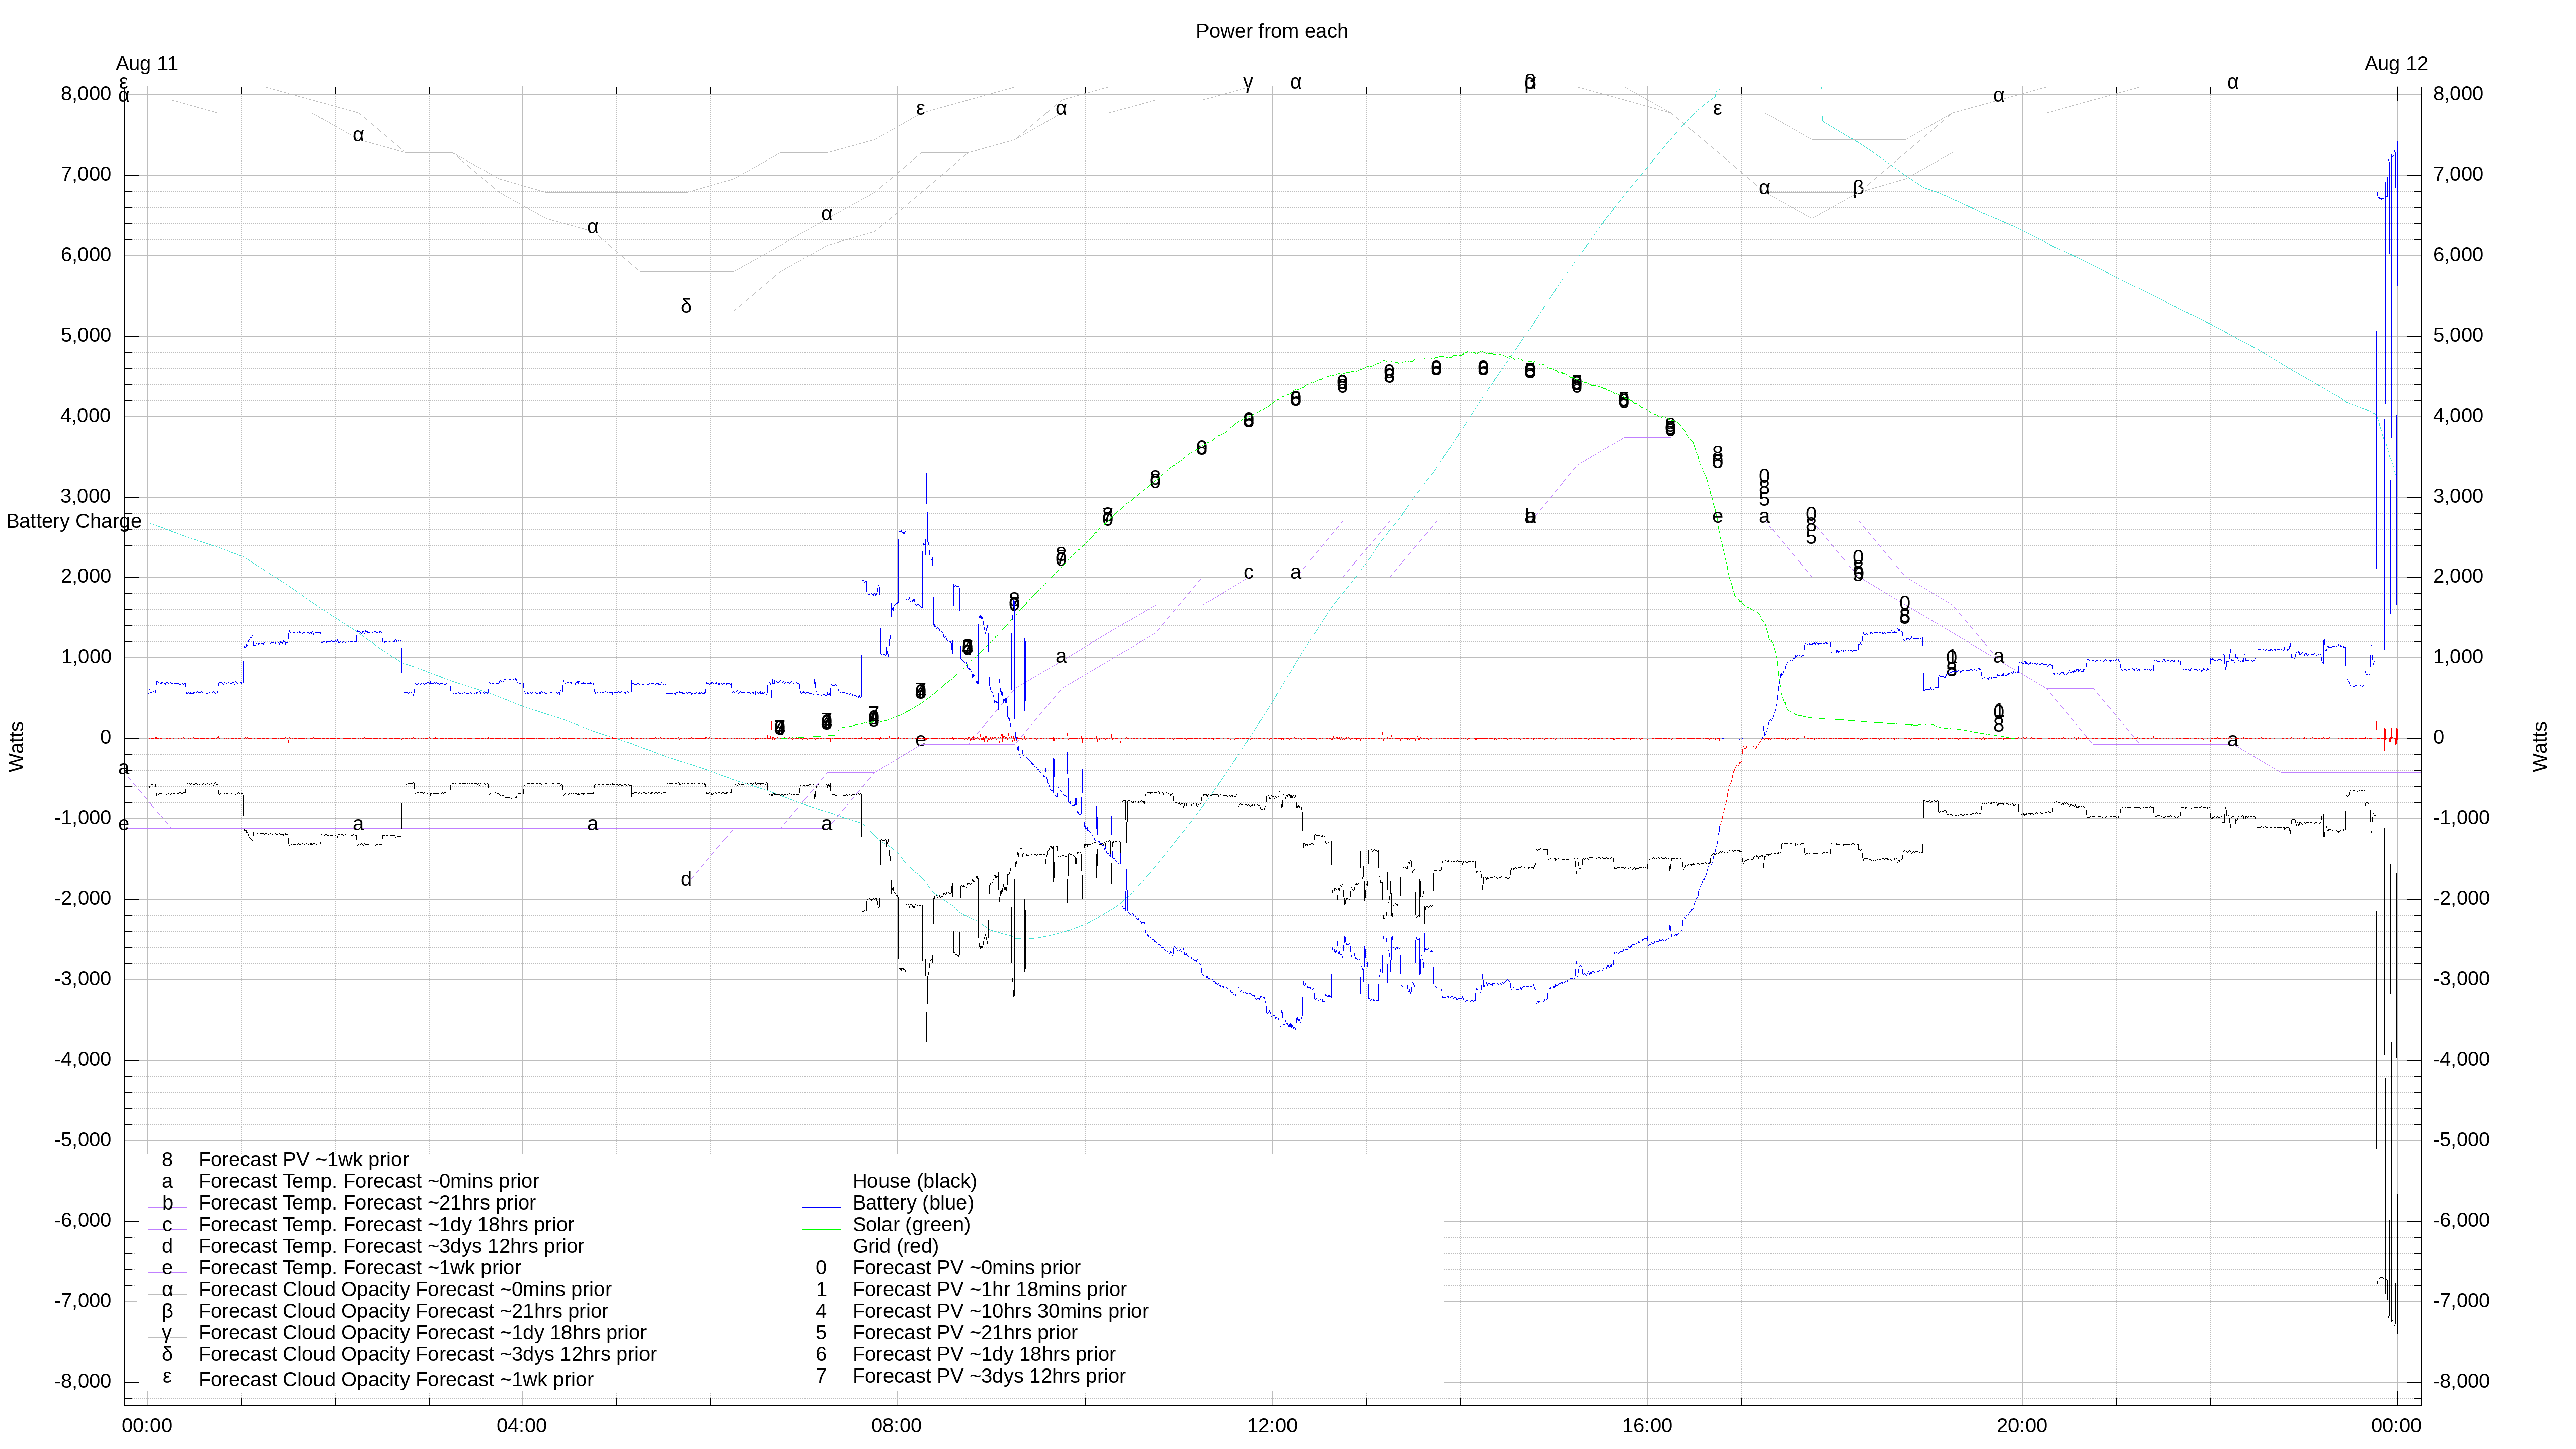The image size is (2576, 1449).
Task: Click legend 'Forecast Cloud Opacity Forecast ~1wk prior'
Action: tap(396, 1380)
